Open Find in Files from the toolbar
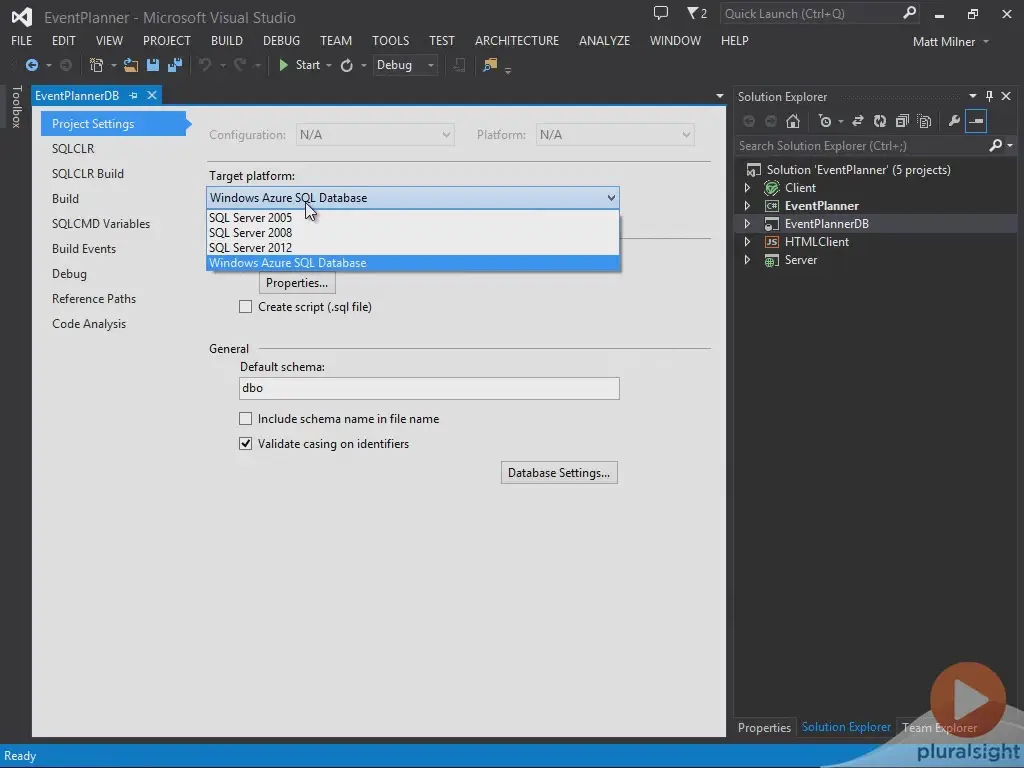 pos(490,65)
